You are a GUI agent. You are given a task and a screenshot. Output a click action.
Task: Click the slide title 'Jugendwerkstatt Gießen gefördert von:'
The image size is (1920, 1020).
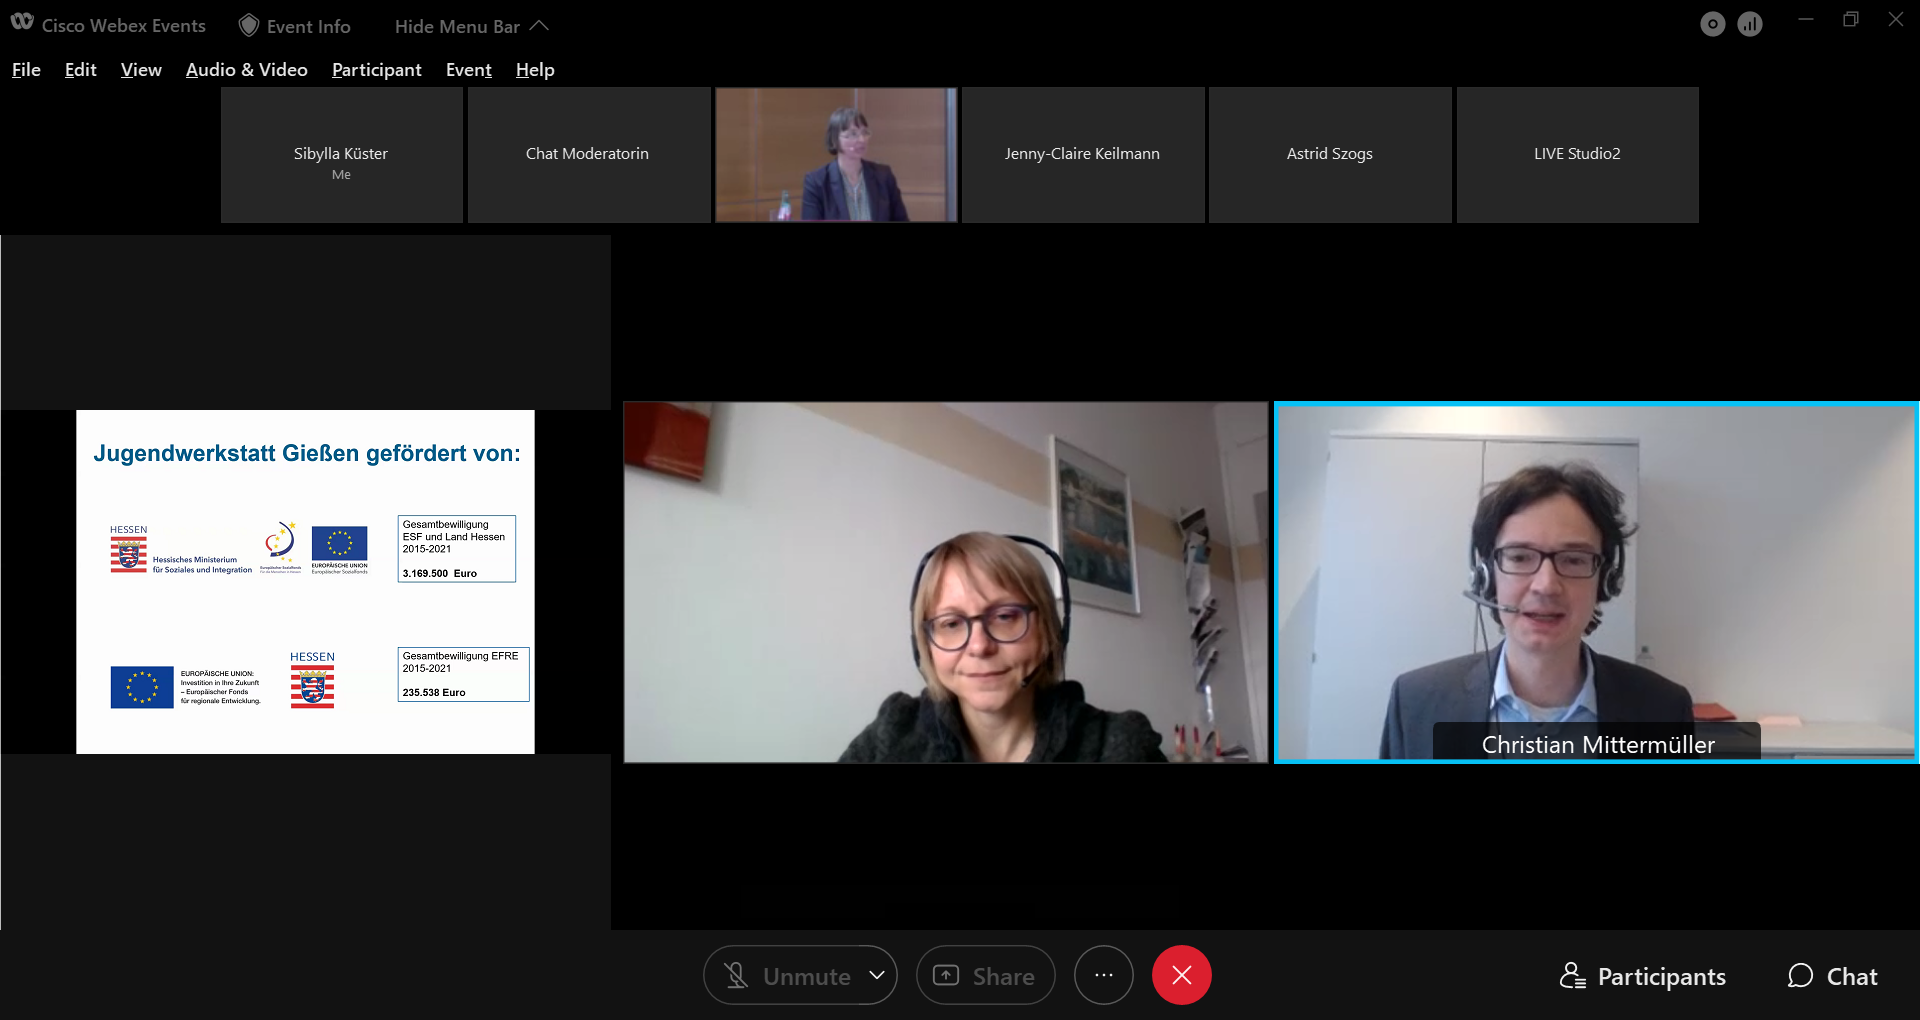[307, 453]
